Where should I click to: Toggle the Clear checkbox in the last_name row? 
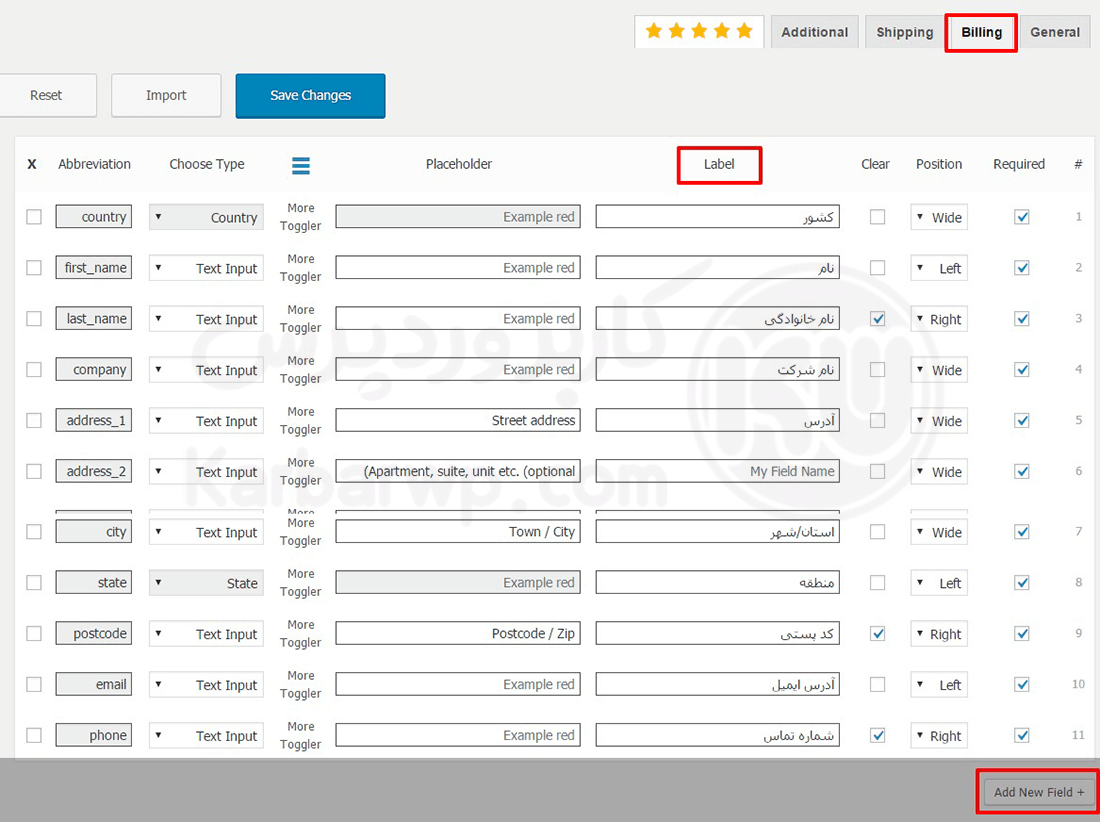pyautogui.click(x=877, y=318)
